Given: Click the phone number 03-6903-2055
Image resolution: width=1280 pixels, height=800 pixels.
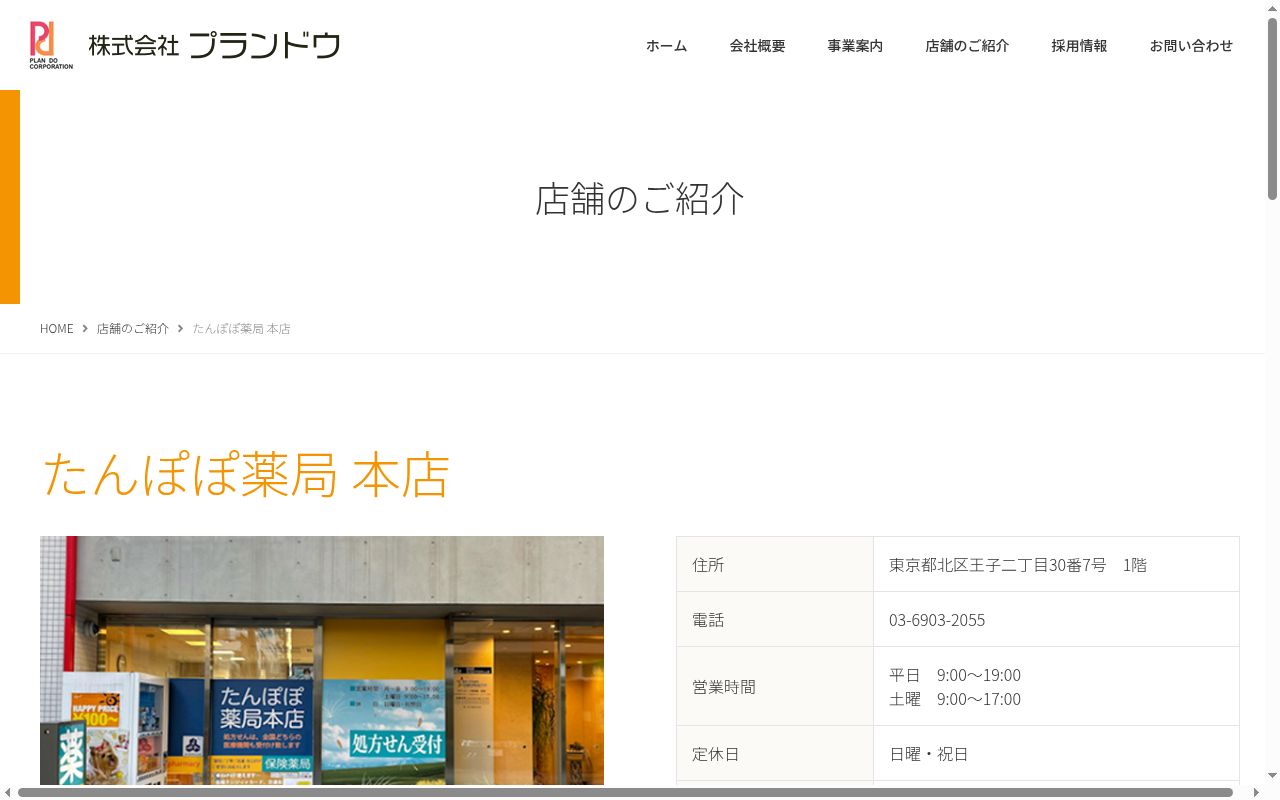Looking at the screenshot, I should [x=937, y=620].
